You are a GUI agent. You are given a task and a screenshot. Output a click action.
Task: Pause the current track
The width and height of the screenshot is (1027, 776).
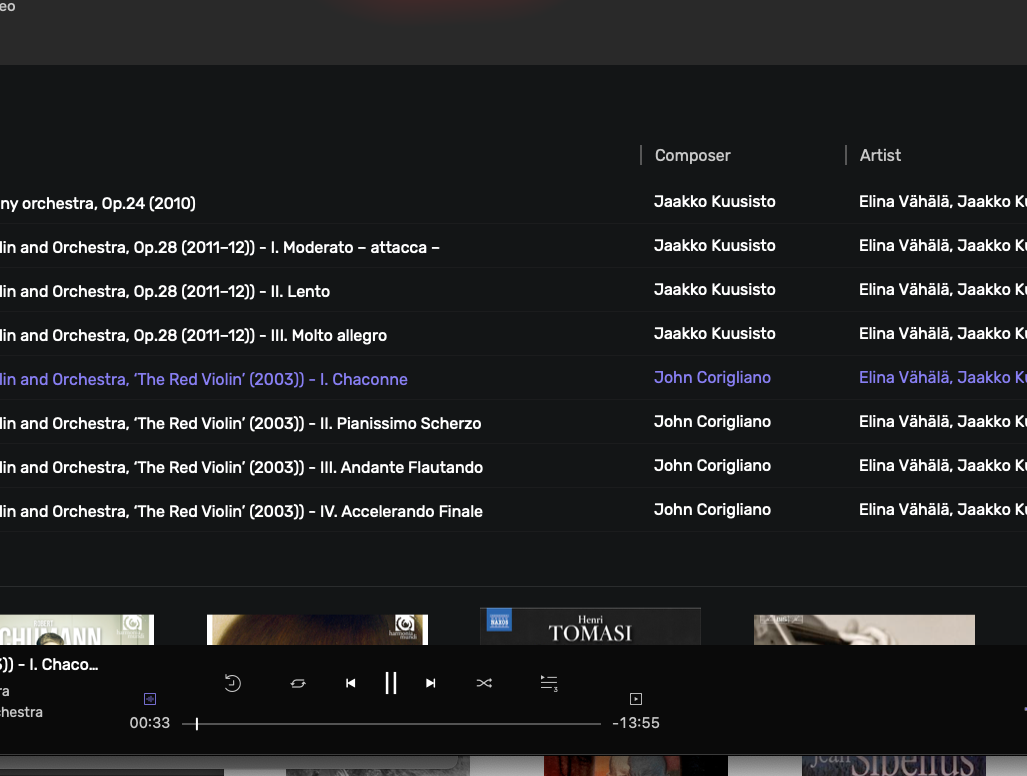[x=391, y=683]
